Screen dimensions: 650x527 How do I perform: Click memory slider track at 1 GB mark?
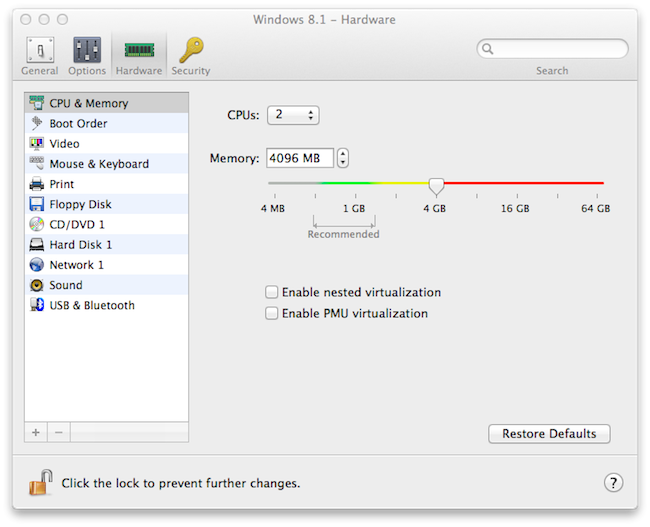356,183
